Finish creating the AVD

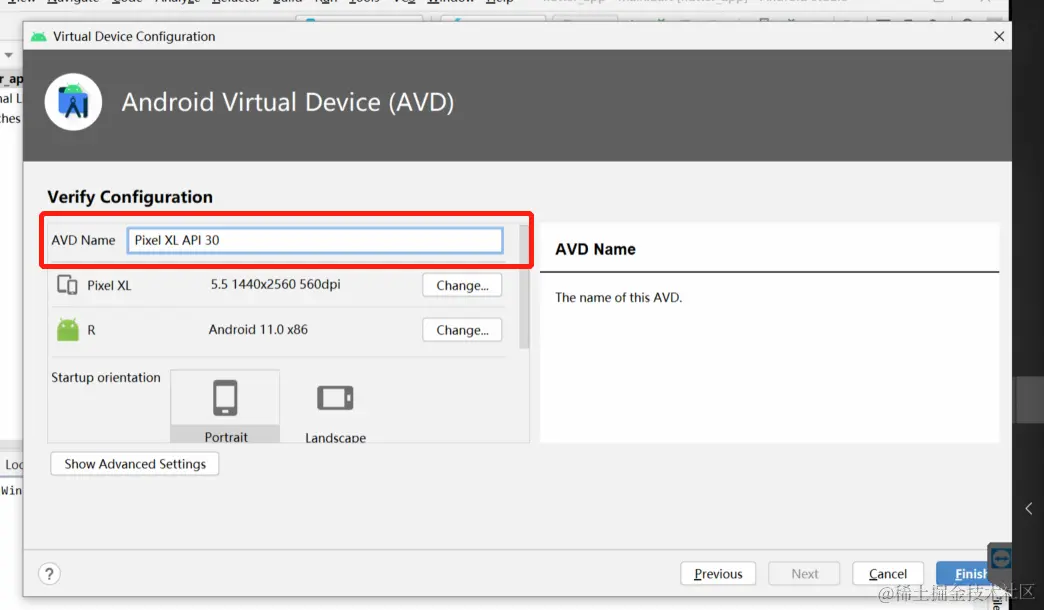(965, 573)
